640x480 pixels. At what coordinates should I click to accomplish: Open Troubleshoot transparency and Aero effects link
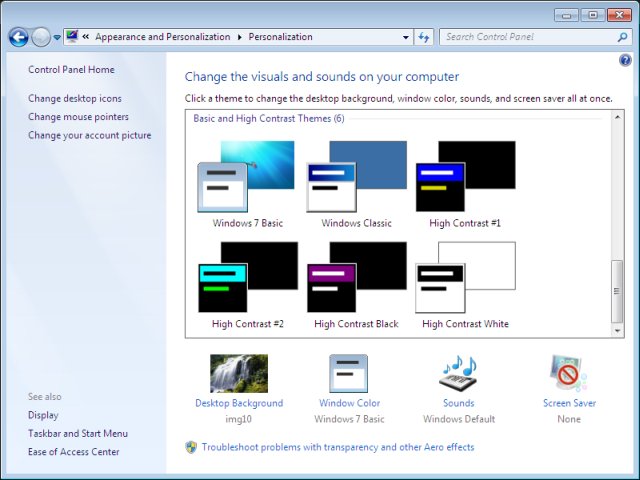[x=337, y=447]
